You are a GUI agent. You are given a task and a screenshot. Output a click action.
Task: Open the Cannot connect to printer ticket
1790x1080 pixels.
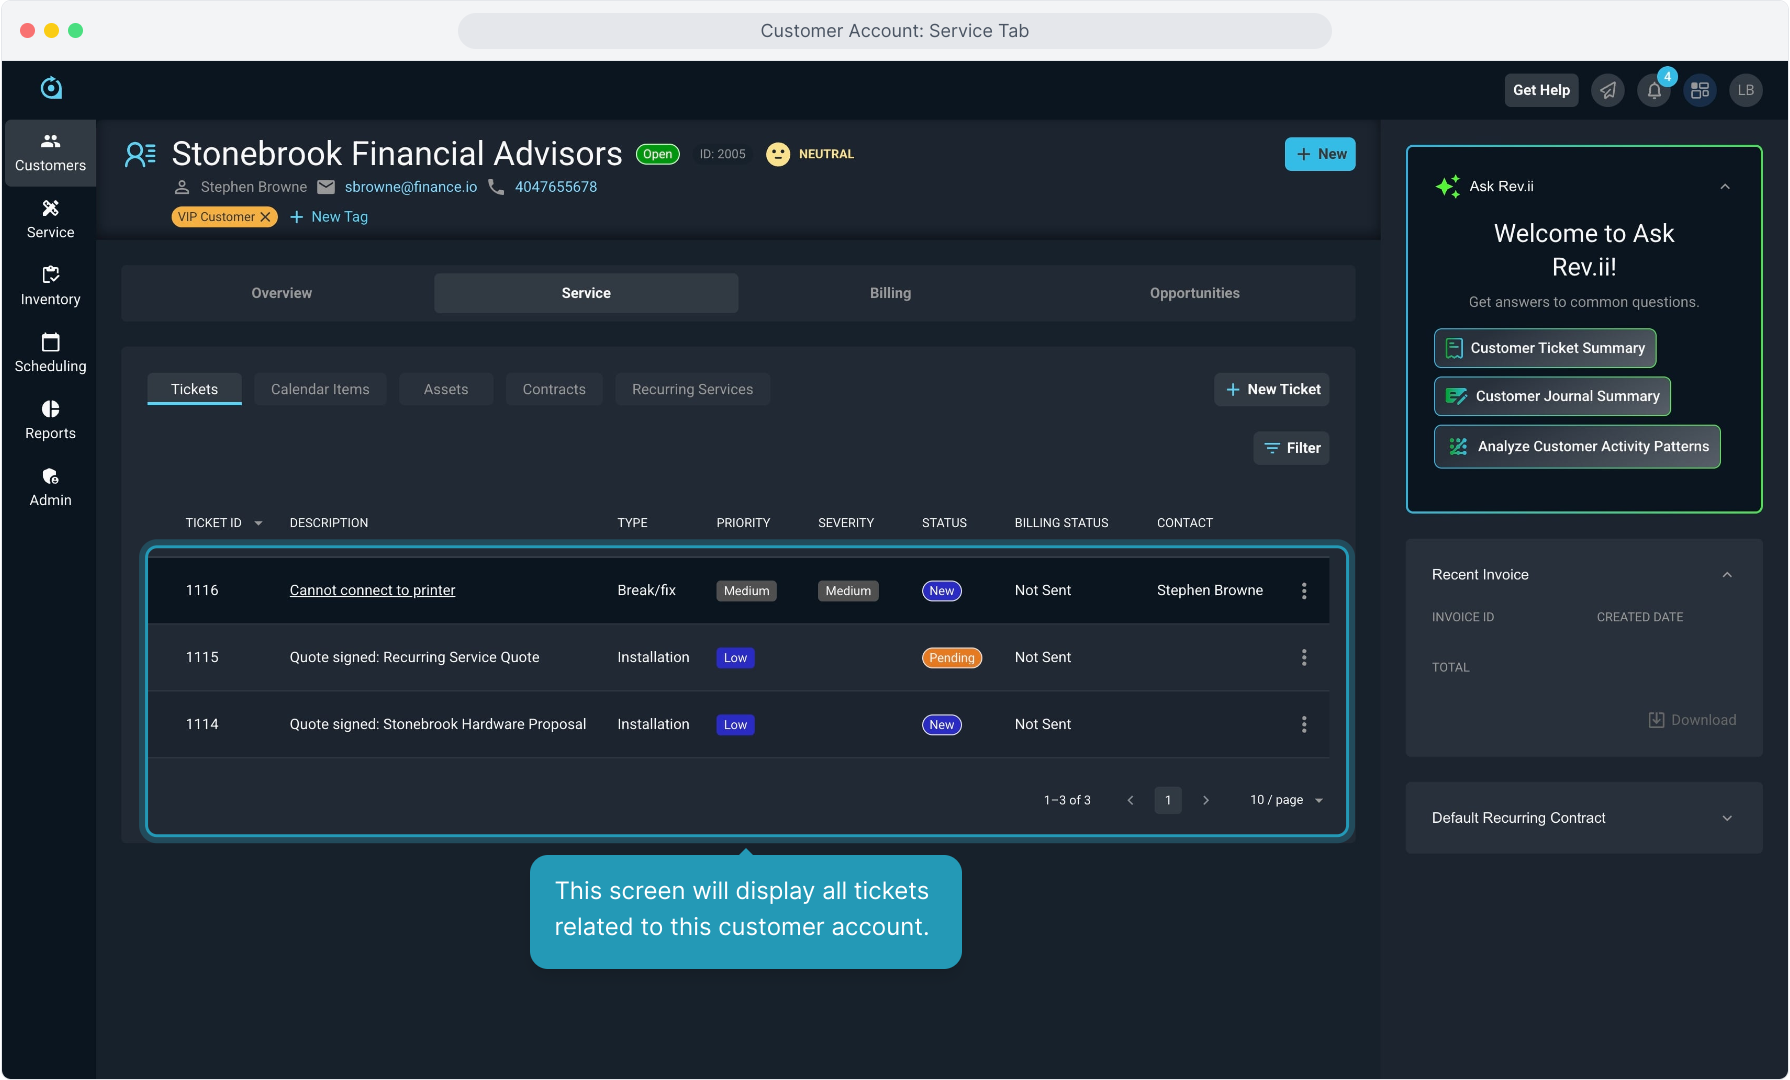372,590
